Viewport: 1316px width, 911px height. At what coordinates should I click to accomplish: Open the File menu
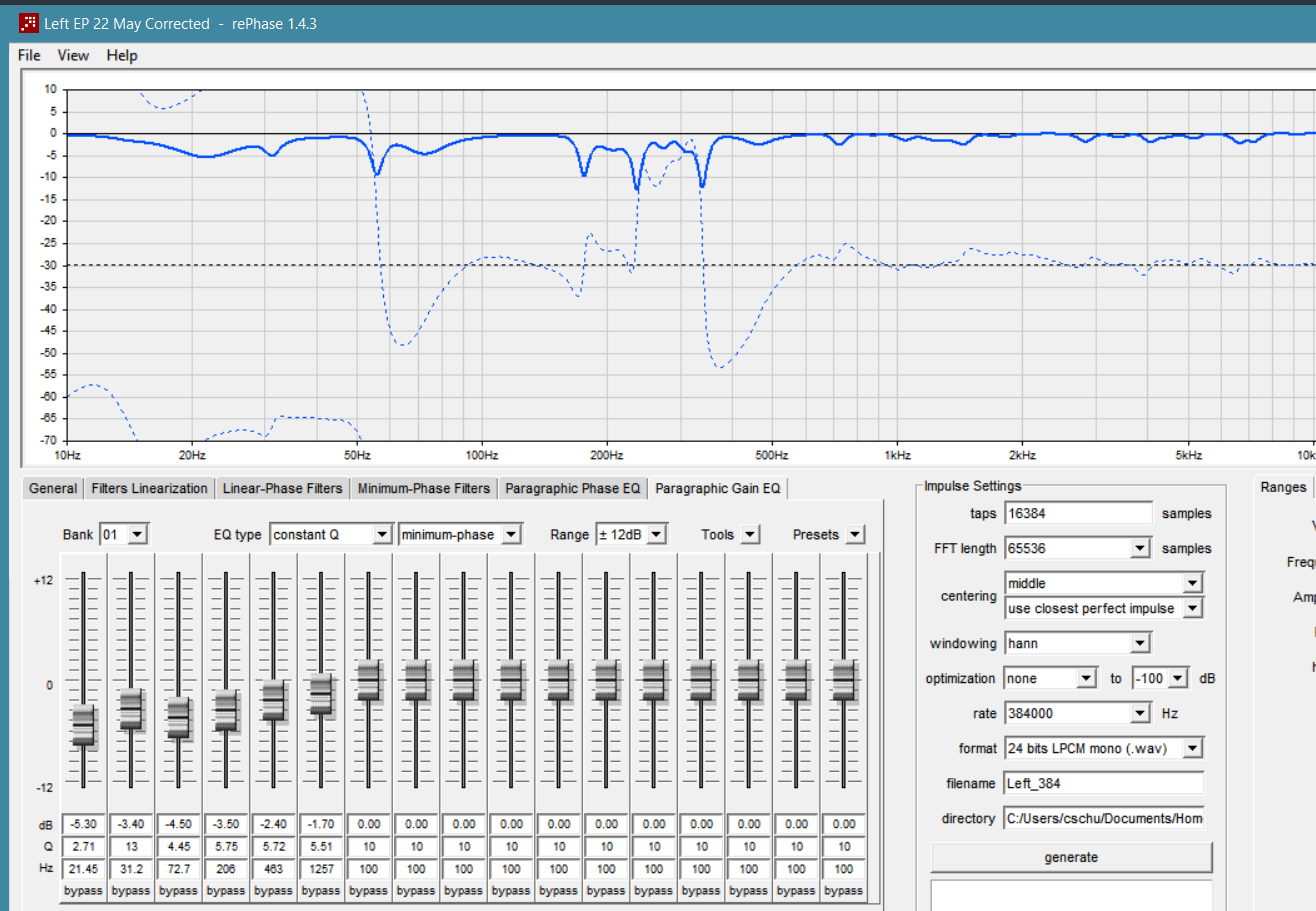click(x=29, y=56)
